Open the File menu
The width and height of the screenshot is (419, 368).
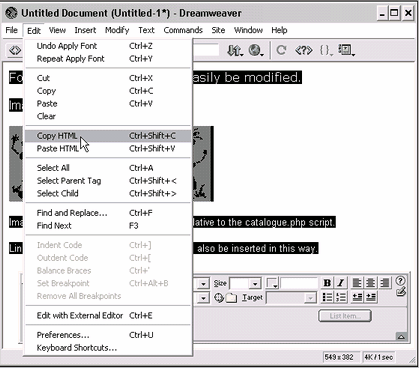(x=12, y=30)
